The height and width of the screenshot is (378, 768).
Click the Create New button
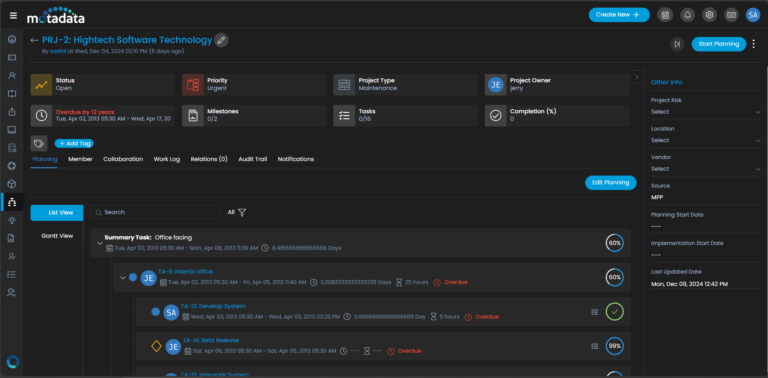pos(619,15)
